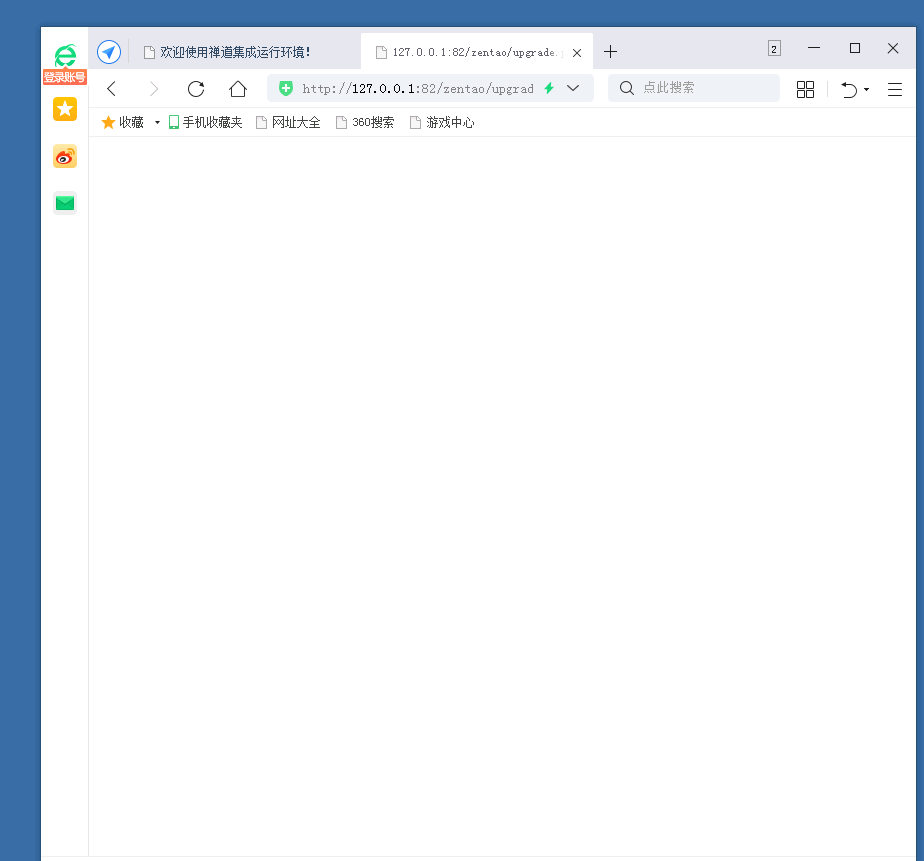Open the Weibo sidebar icon
This screenshot has width=924, height=861.
65,157
